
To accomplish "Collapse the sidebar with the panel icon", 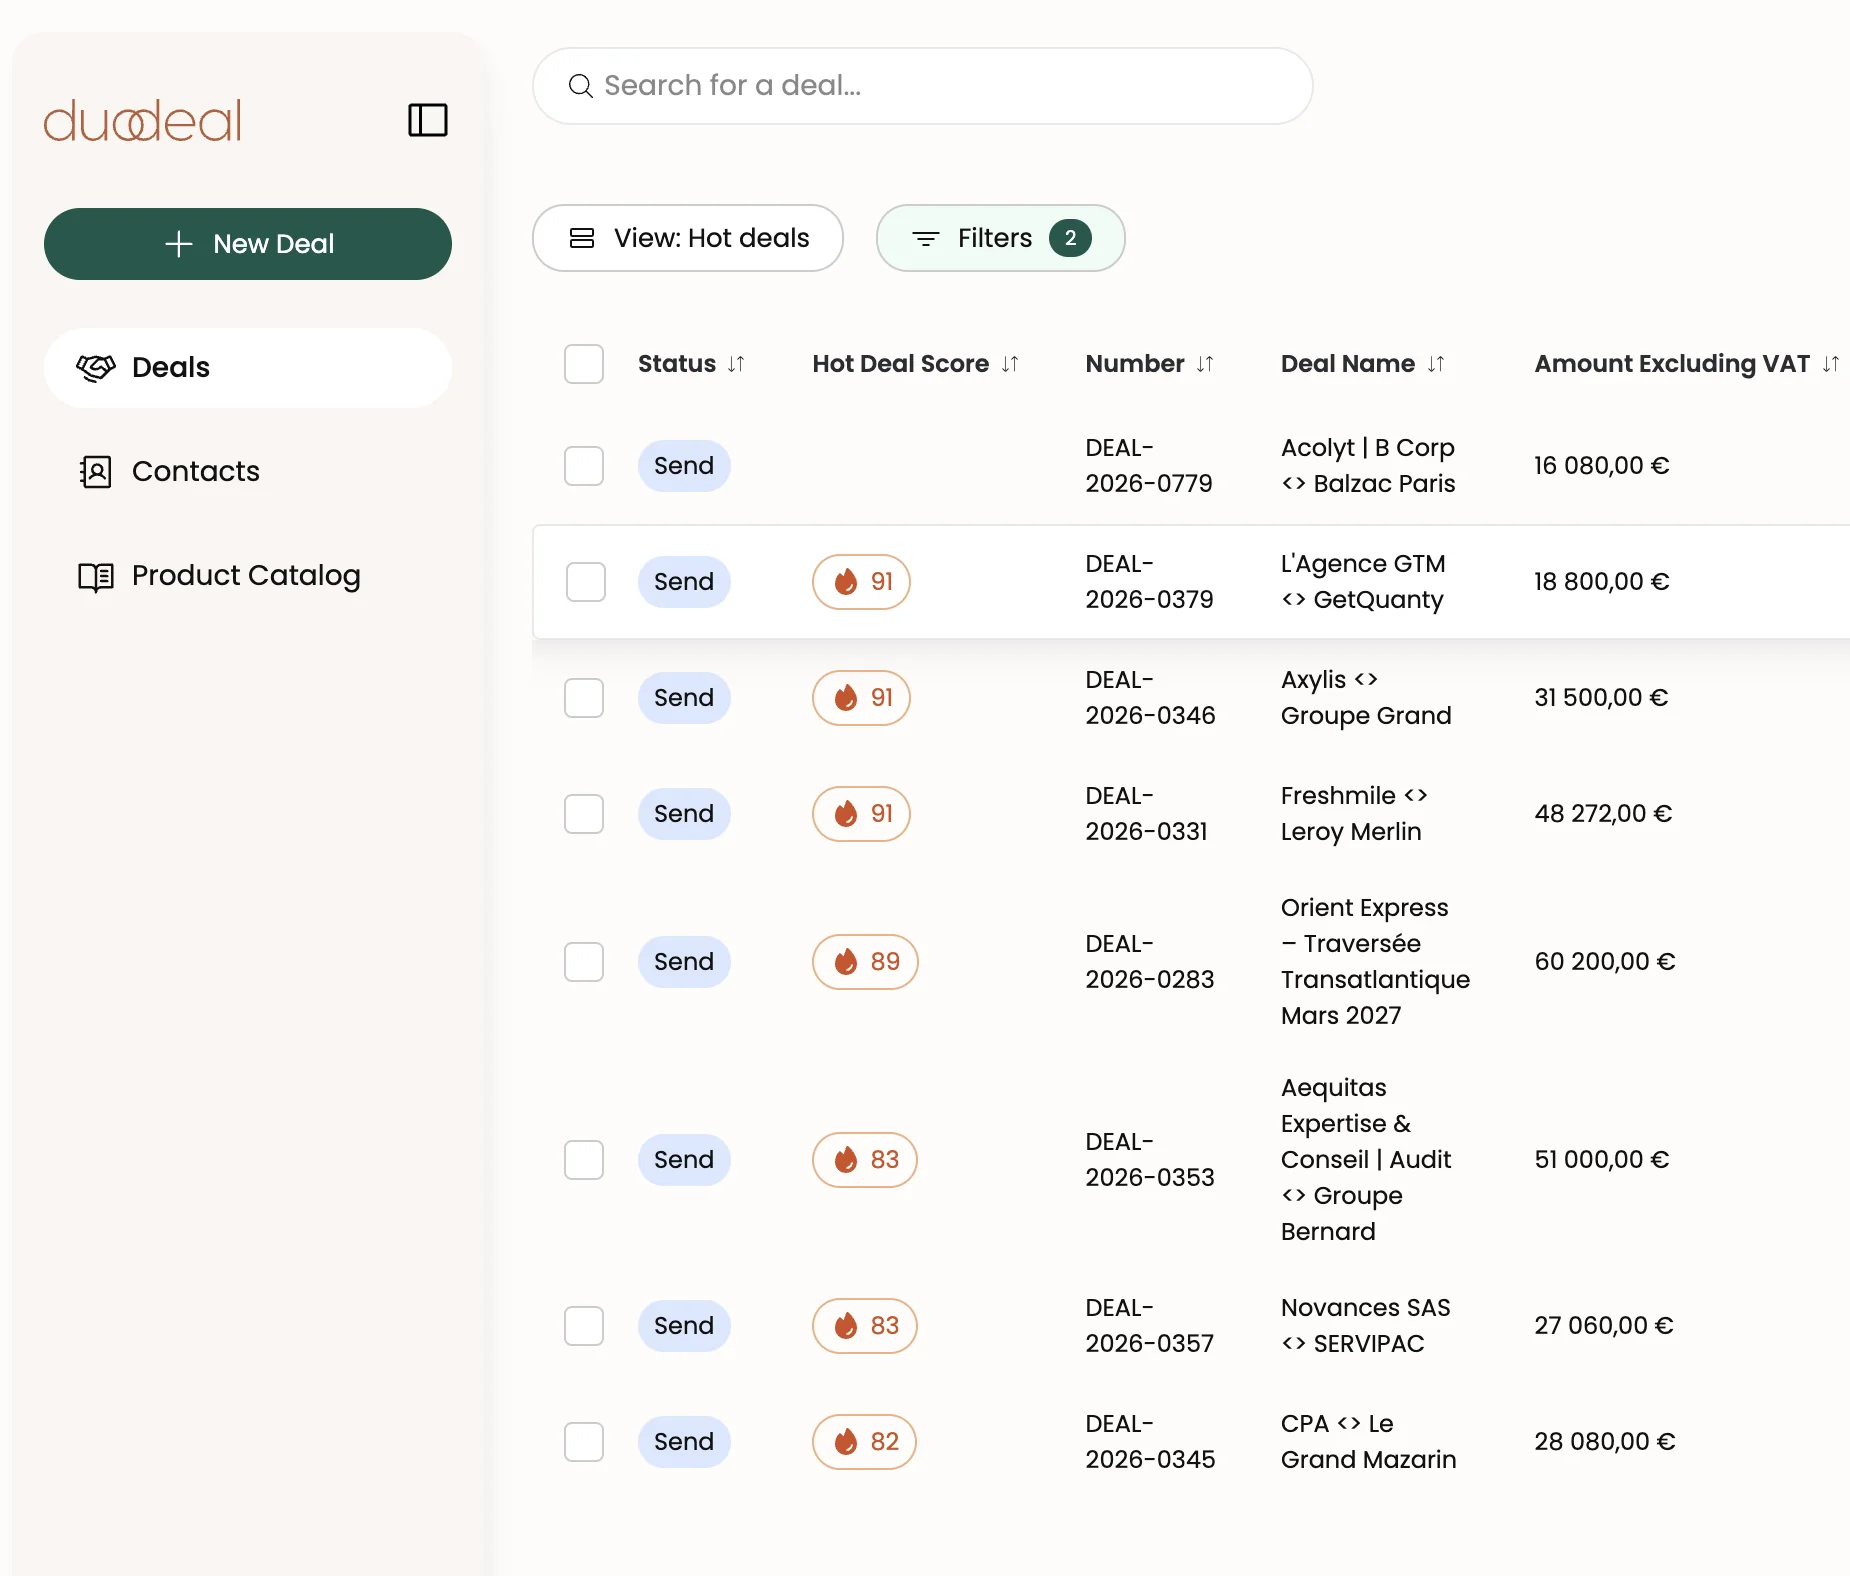I will (x=427, y=120).
